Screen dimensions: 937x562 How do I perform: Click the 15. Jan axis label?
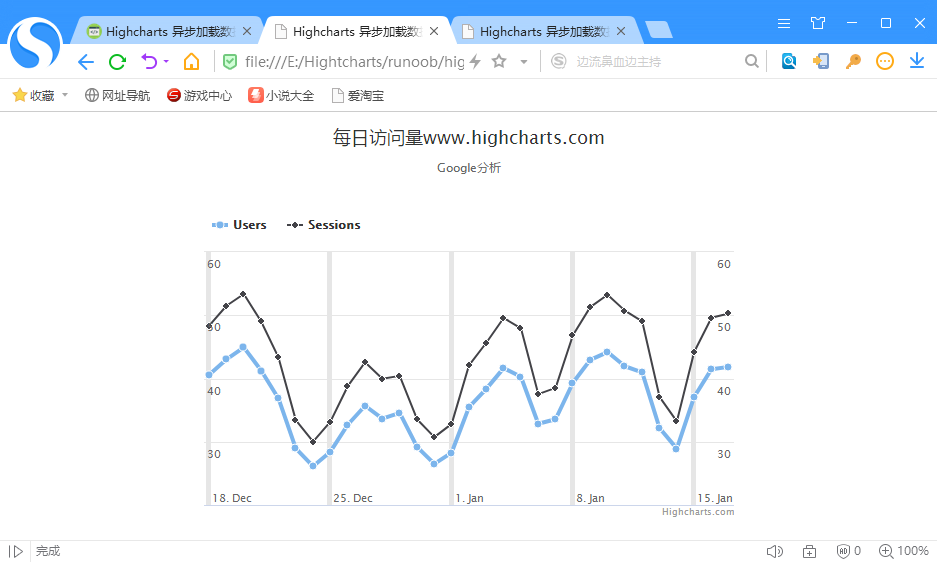click(x=715, y=498)
